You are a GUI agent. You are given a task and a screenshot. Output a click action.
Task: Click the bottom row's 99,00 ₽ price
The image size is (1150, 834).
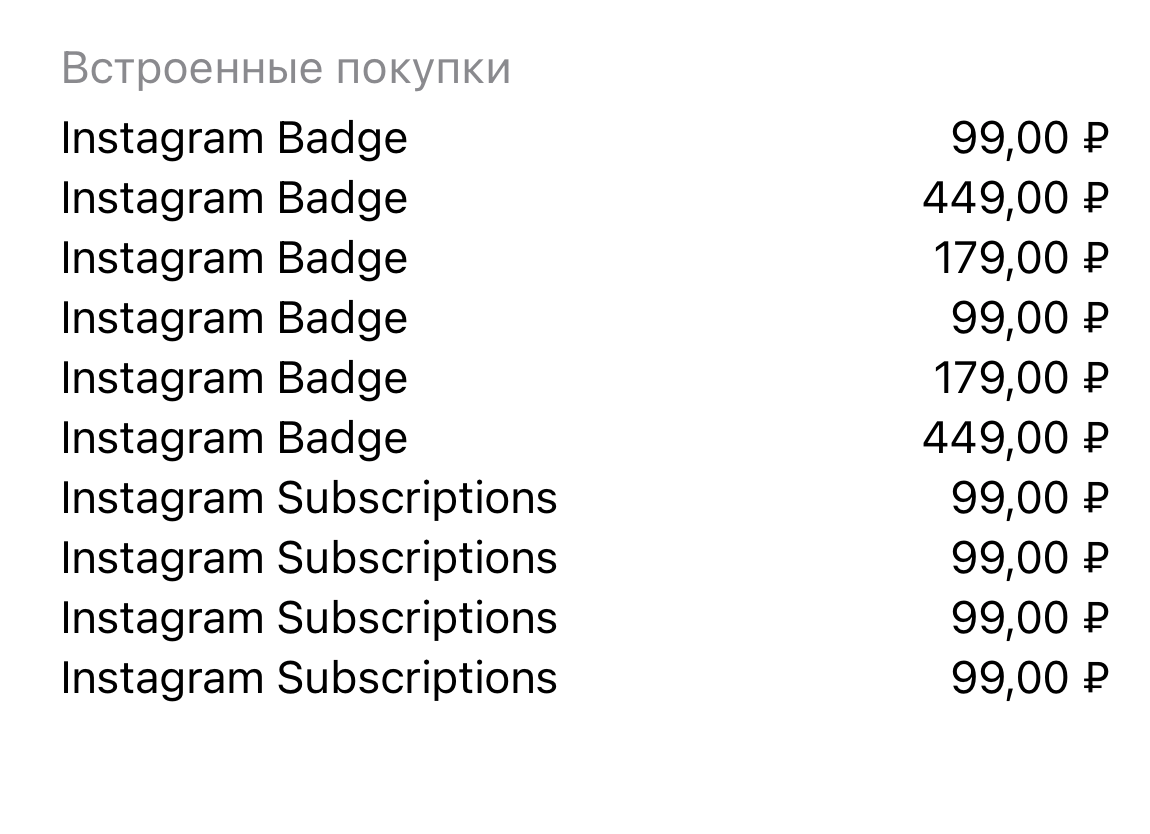pyautogui.click(x=1030, y=678)
